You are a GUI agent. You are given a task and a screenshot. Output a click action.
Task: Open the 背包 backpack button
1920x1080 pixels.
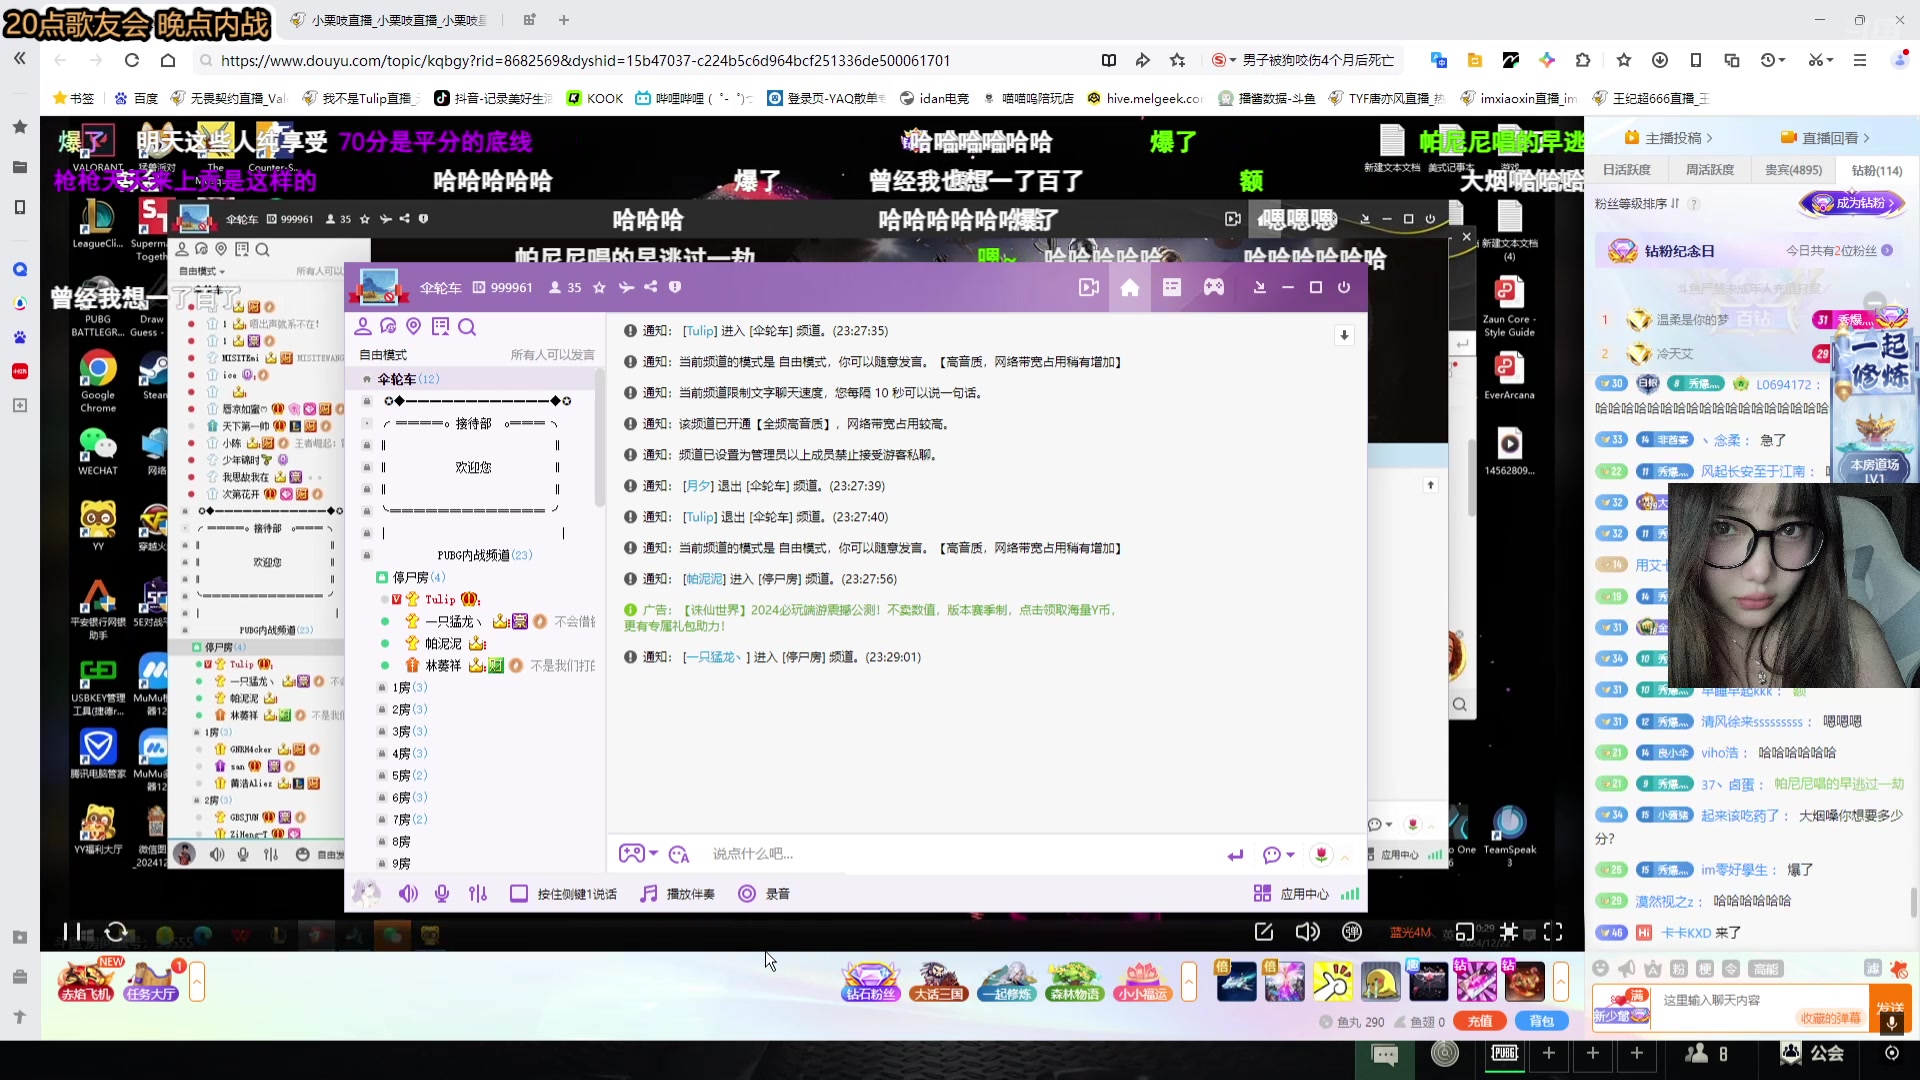(x=1542, y=1021)
